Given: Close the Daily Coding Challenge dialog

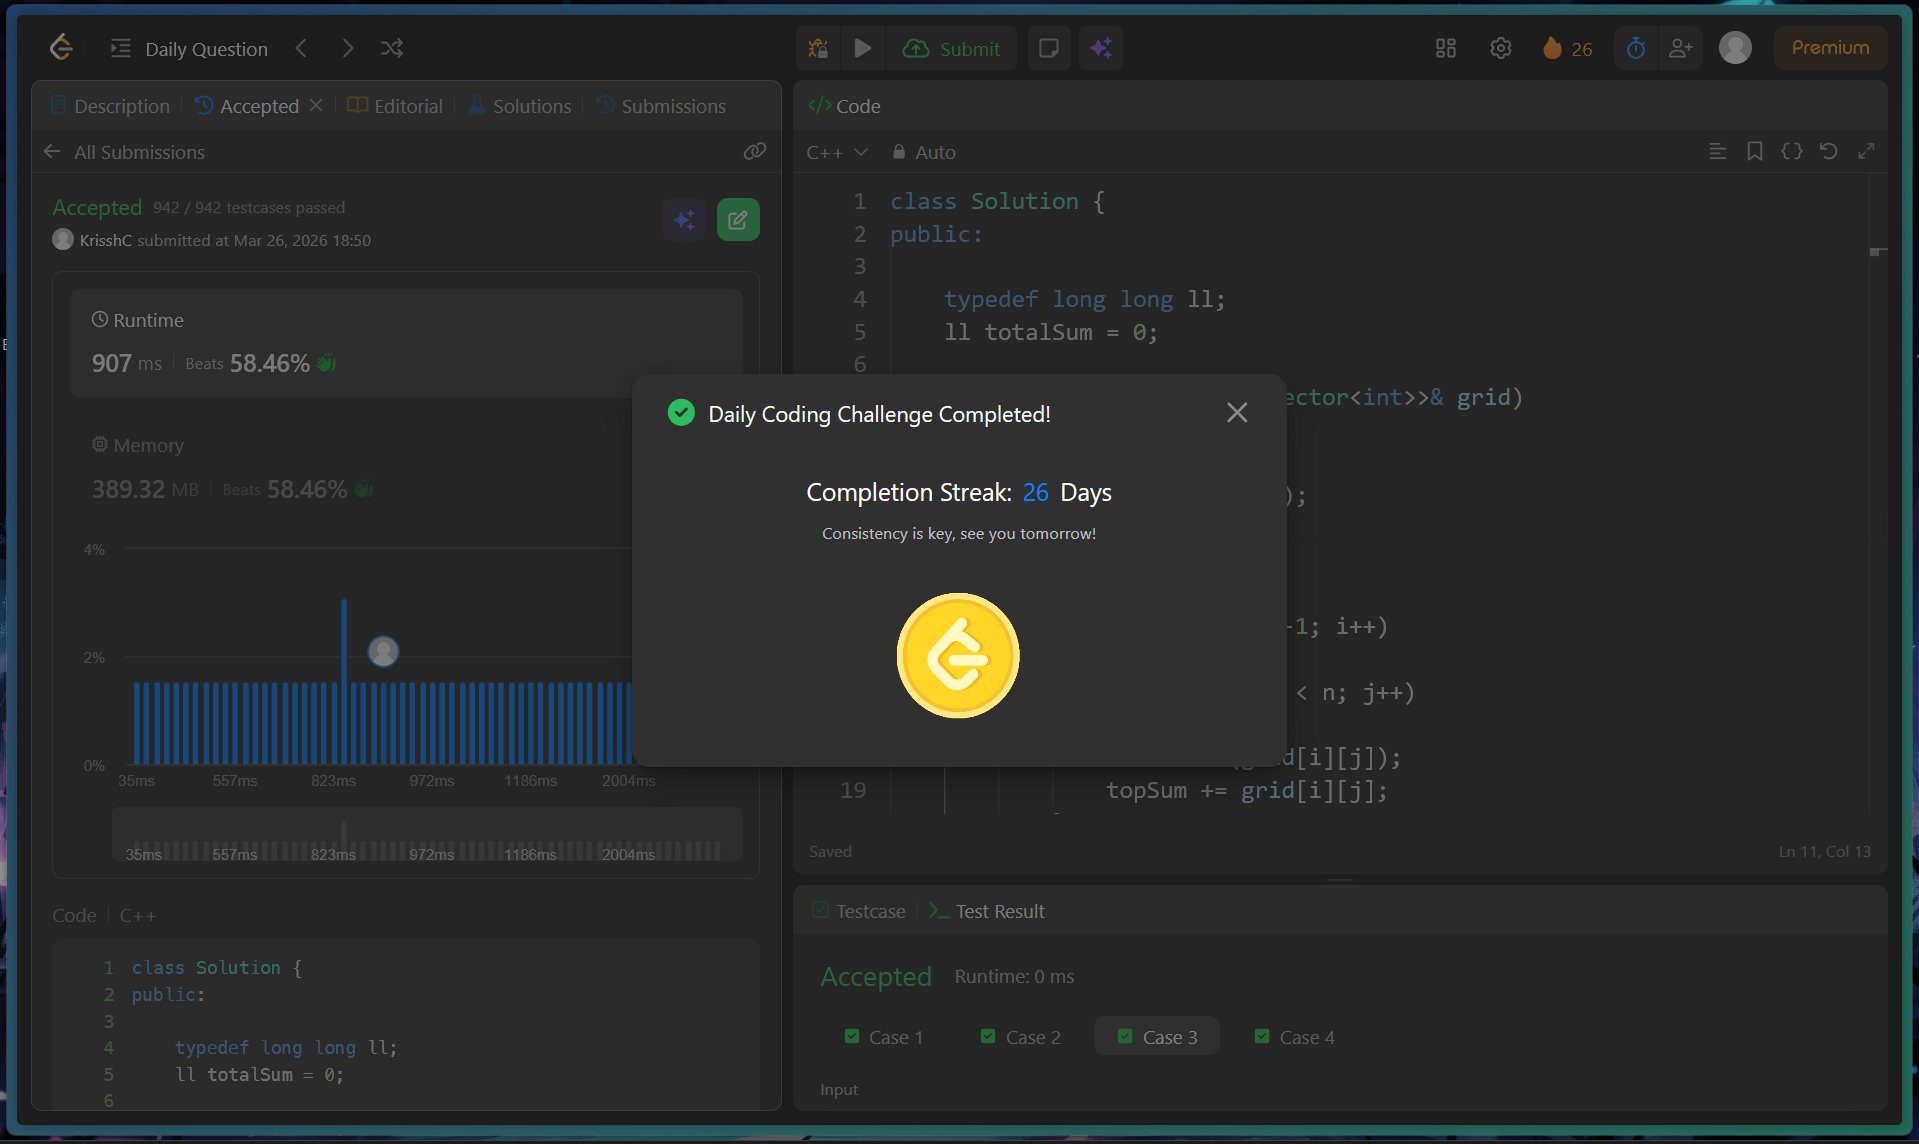Looking at the screenshot, I should [1237, 413].
